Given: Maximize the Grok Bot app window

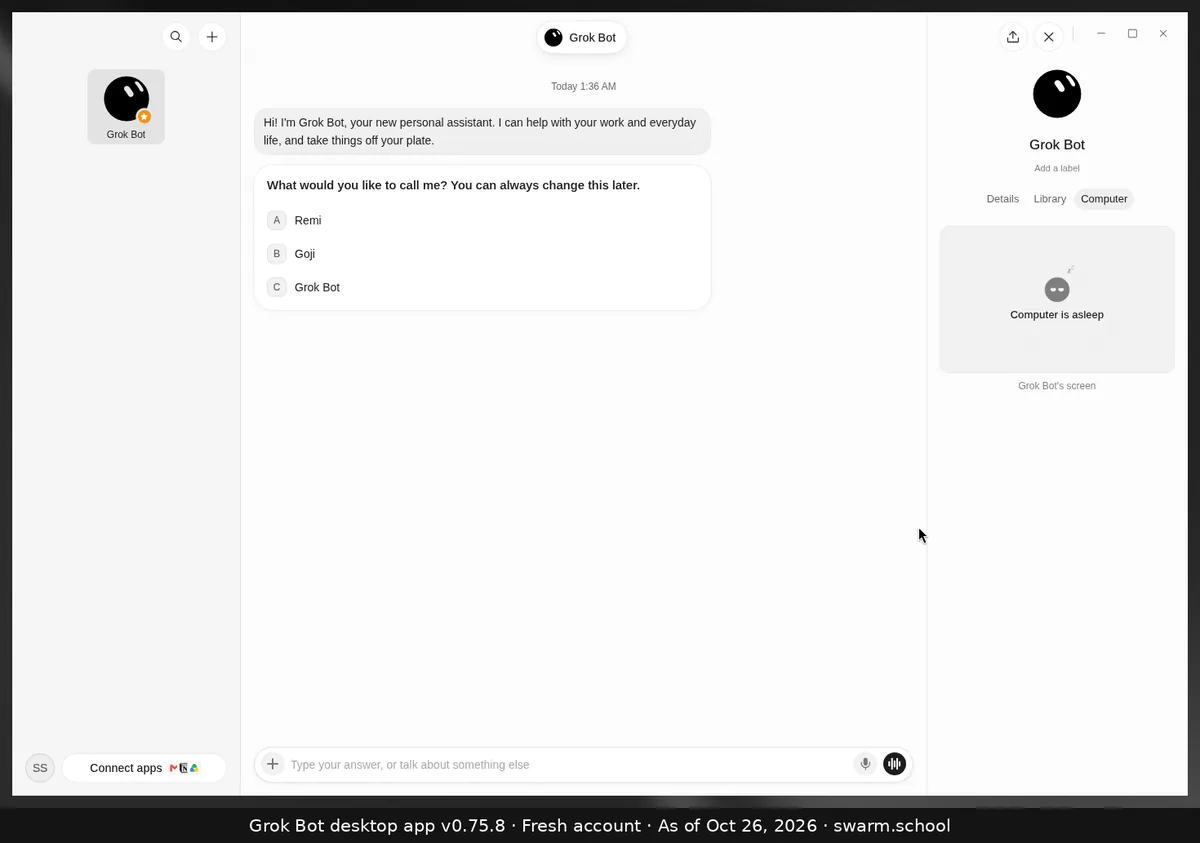Looking at the screenshot, I should point(1132,33).
